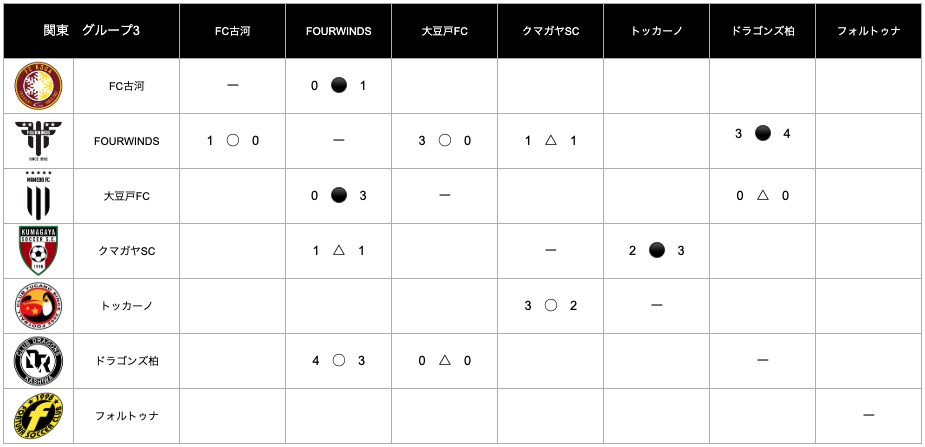Click the フォルトゥナ team name in row
The image size is (925, 447).
click(126, 416)
